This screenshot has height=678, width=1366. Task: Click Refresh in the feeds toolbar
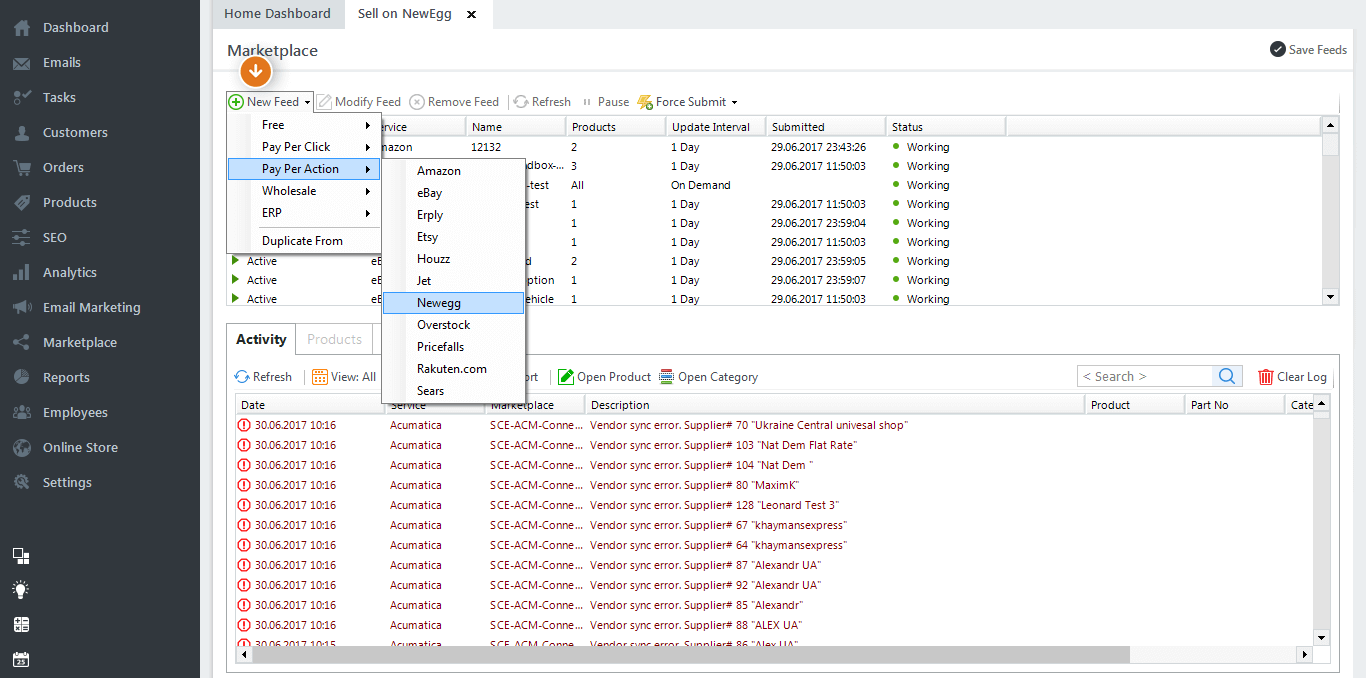click(542, 102)
